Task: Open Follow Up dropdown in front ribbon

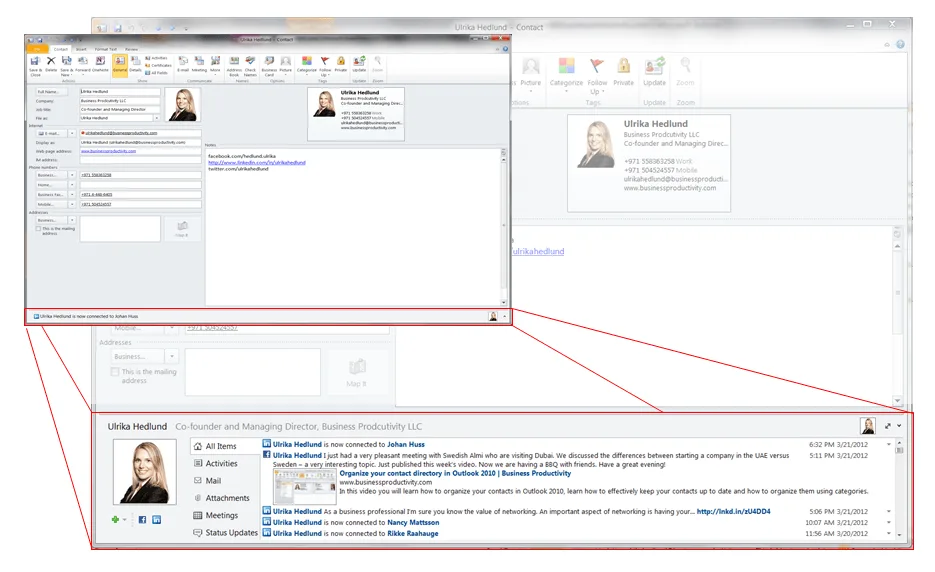Action: pos(325,66)
